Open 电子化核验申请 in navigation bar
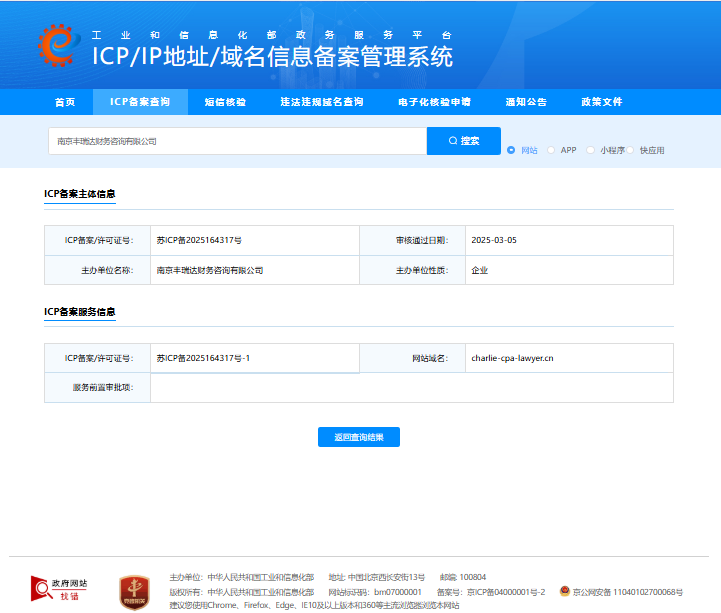 434,102
